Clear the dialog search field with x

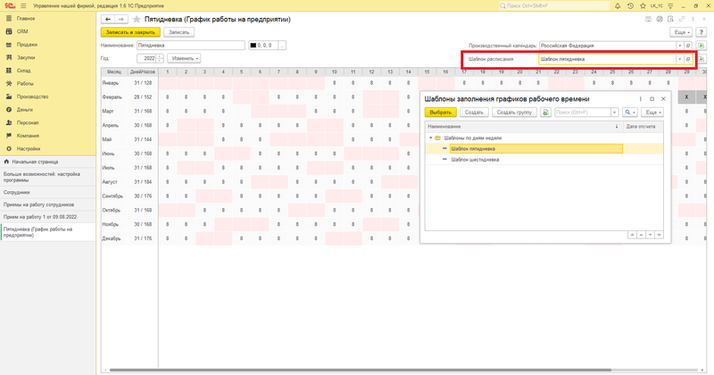click(614, 112)
